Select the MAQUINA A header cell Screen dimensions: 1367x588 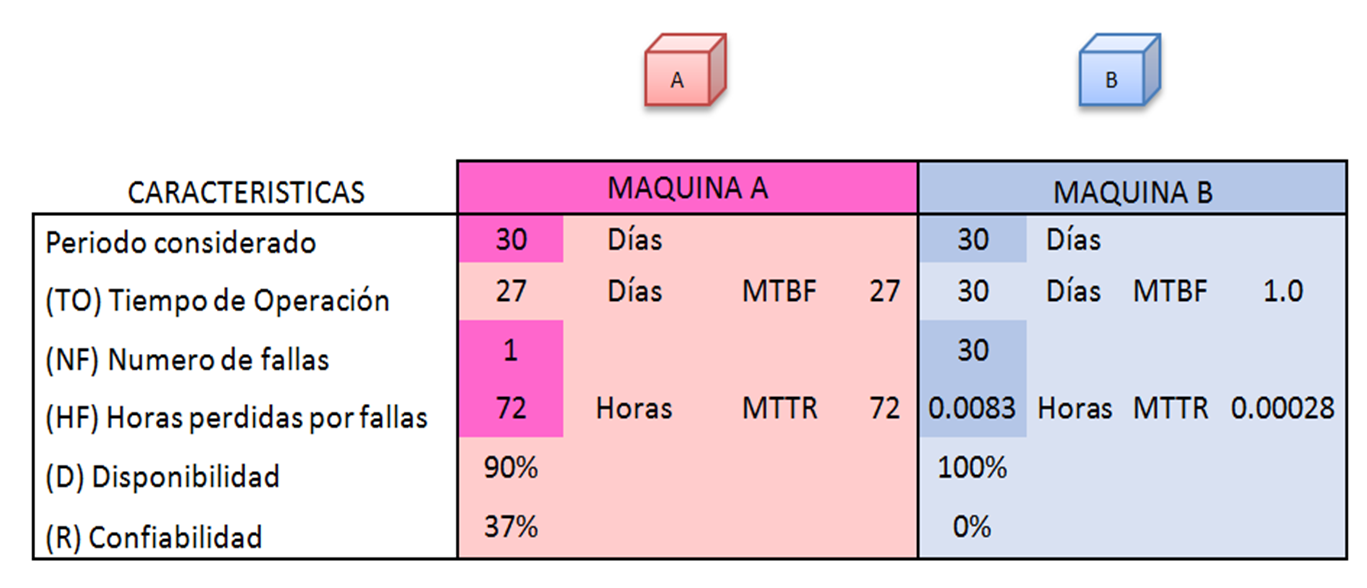(687, 188)
